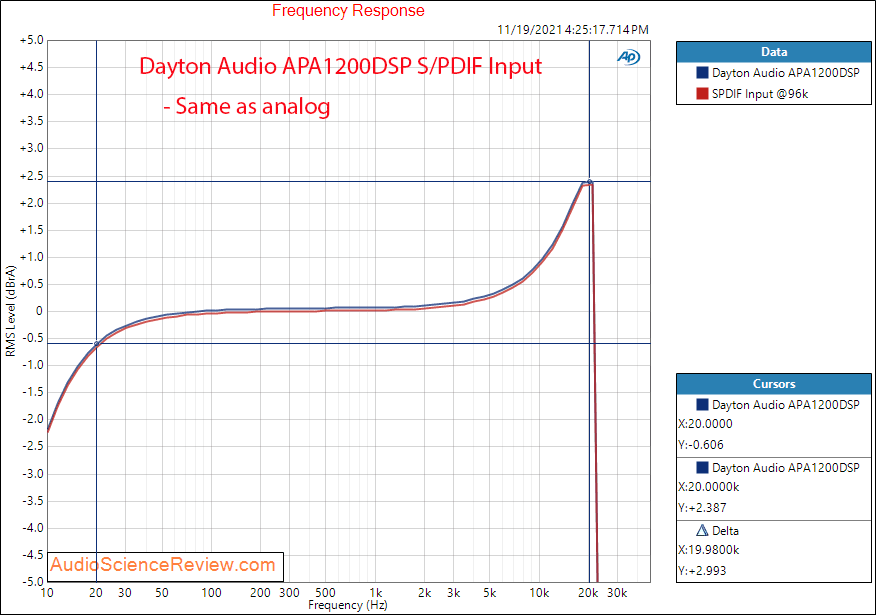The image size is (876, 615).
Task: Select 'Dayton Audio APA1200DSP' in the Data legend
Action: 785,73
